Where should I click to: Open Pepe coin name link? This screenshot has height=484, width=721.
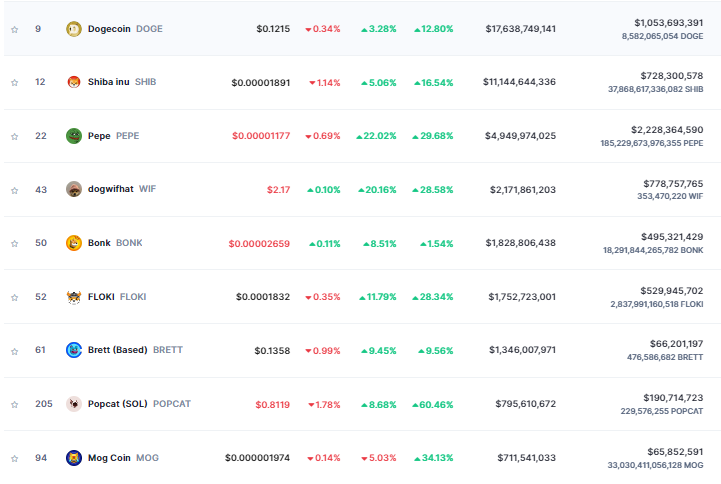coord(99,136)
